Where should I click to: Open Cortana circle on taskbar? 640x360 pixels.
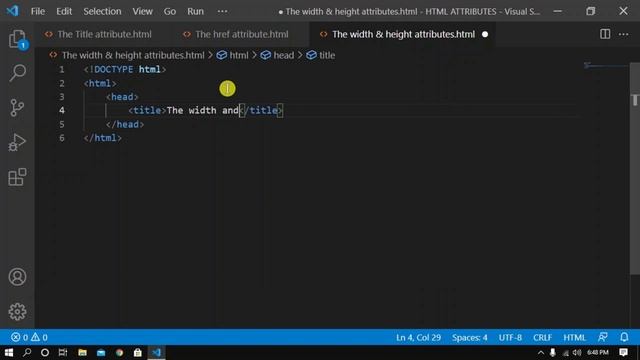pyautogui.click(x=45, y=352)
